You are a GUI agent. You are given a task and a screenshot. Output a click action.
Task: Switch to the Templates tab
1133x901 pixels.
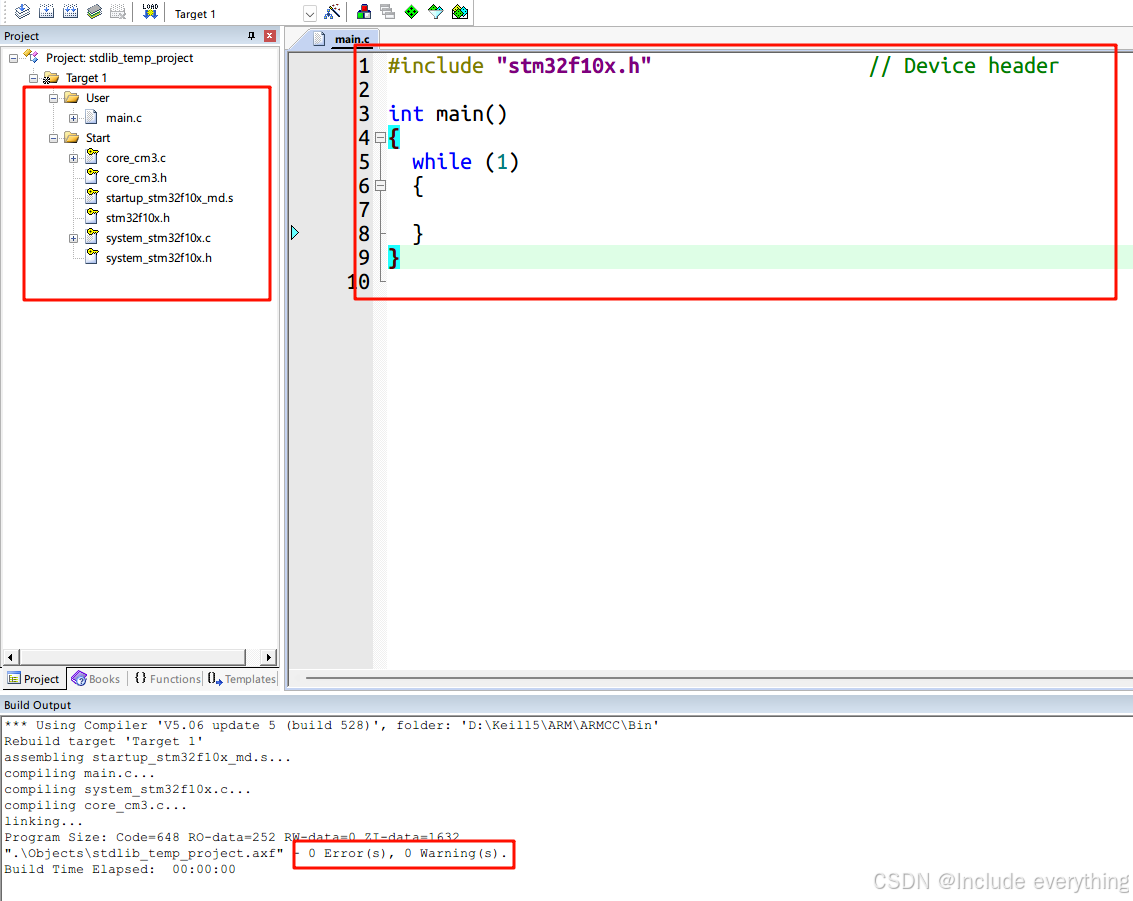(x=241, y=679)
